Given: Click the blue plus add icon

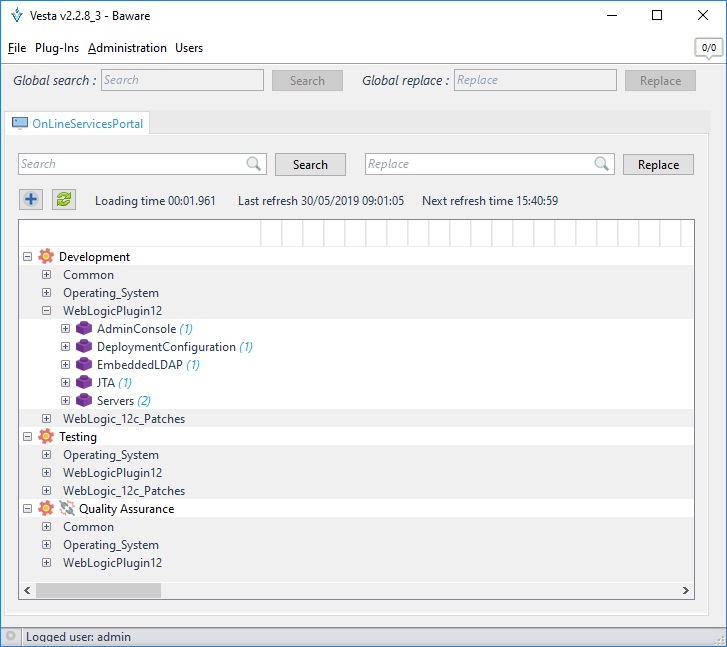Looking at the screenshot, I should (x=31, y=200).
